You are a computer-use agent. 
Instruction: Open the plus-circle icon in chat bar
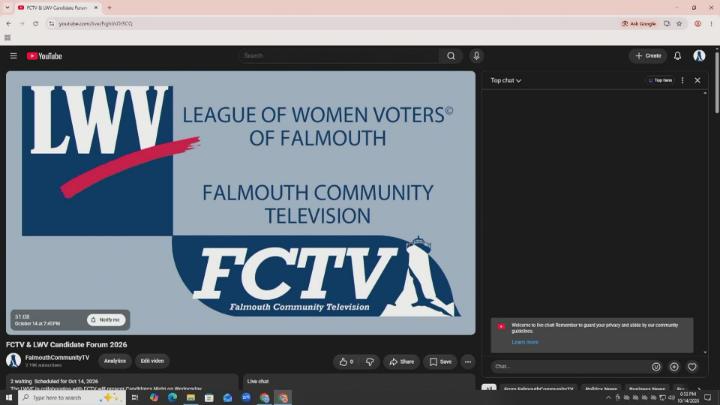coord(674,366)
